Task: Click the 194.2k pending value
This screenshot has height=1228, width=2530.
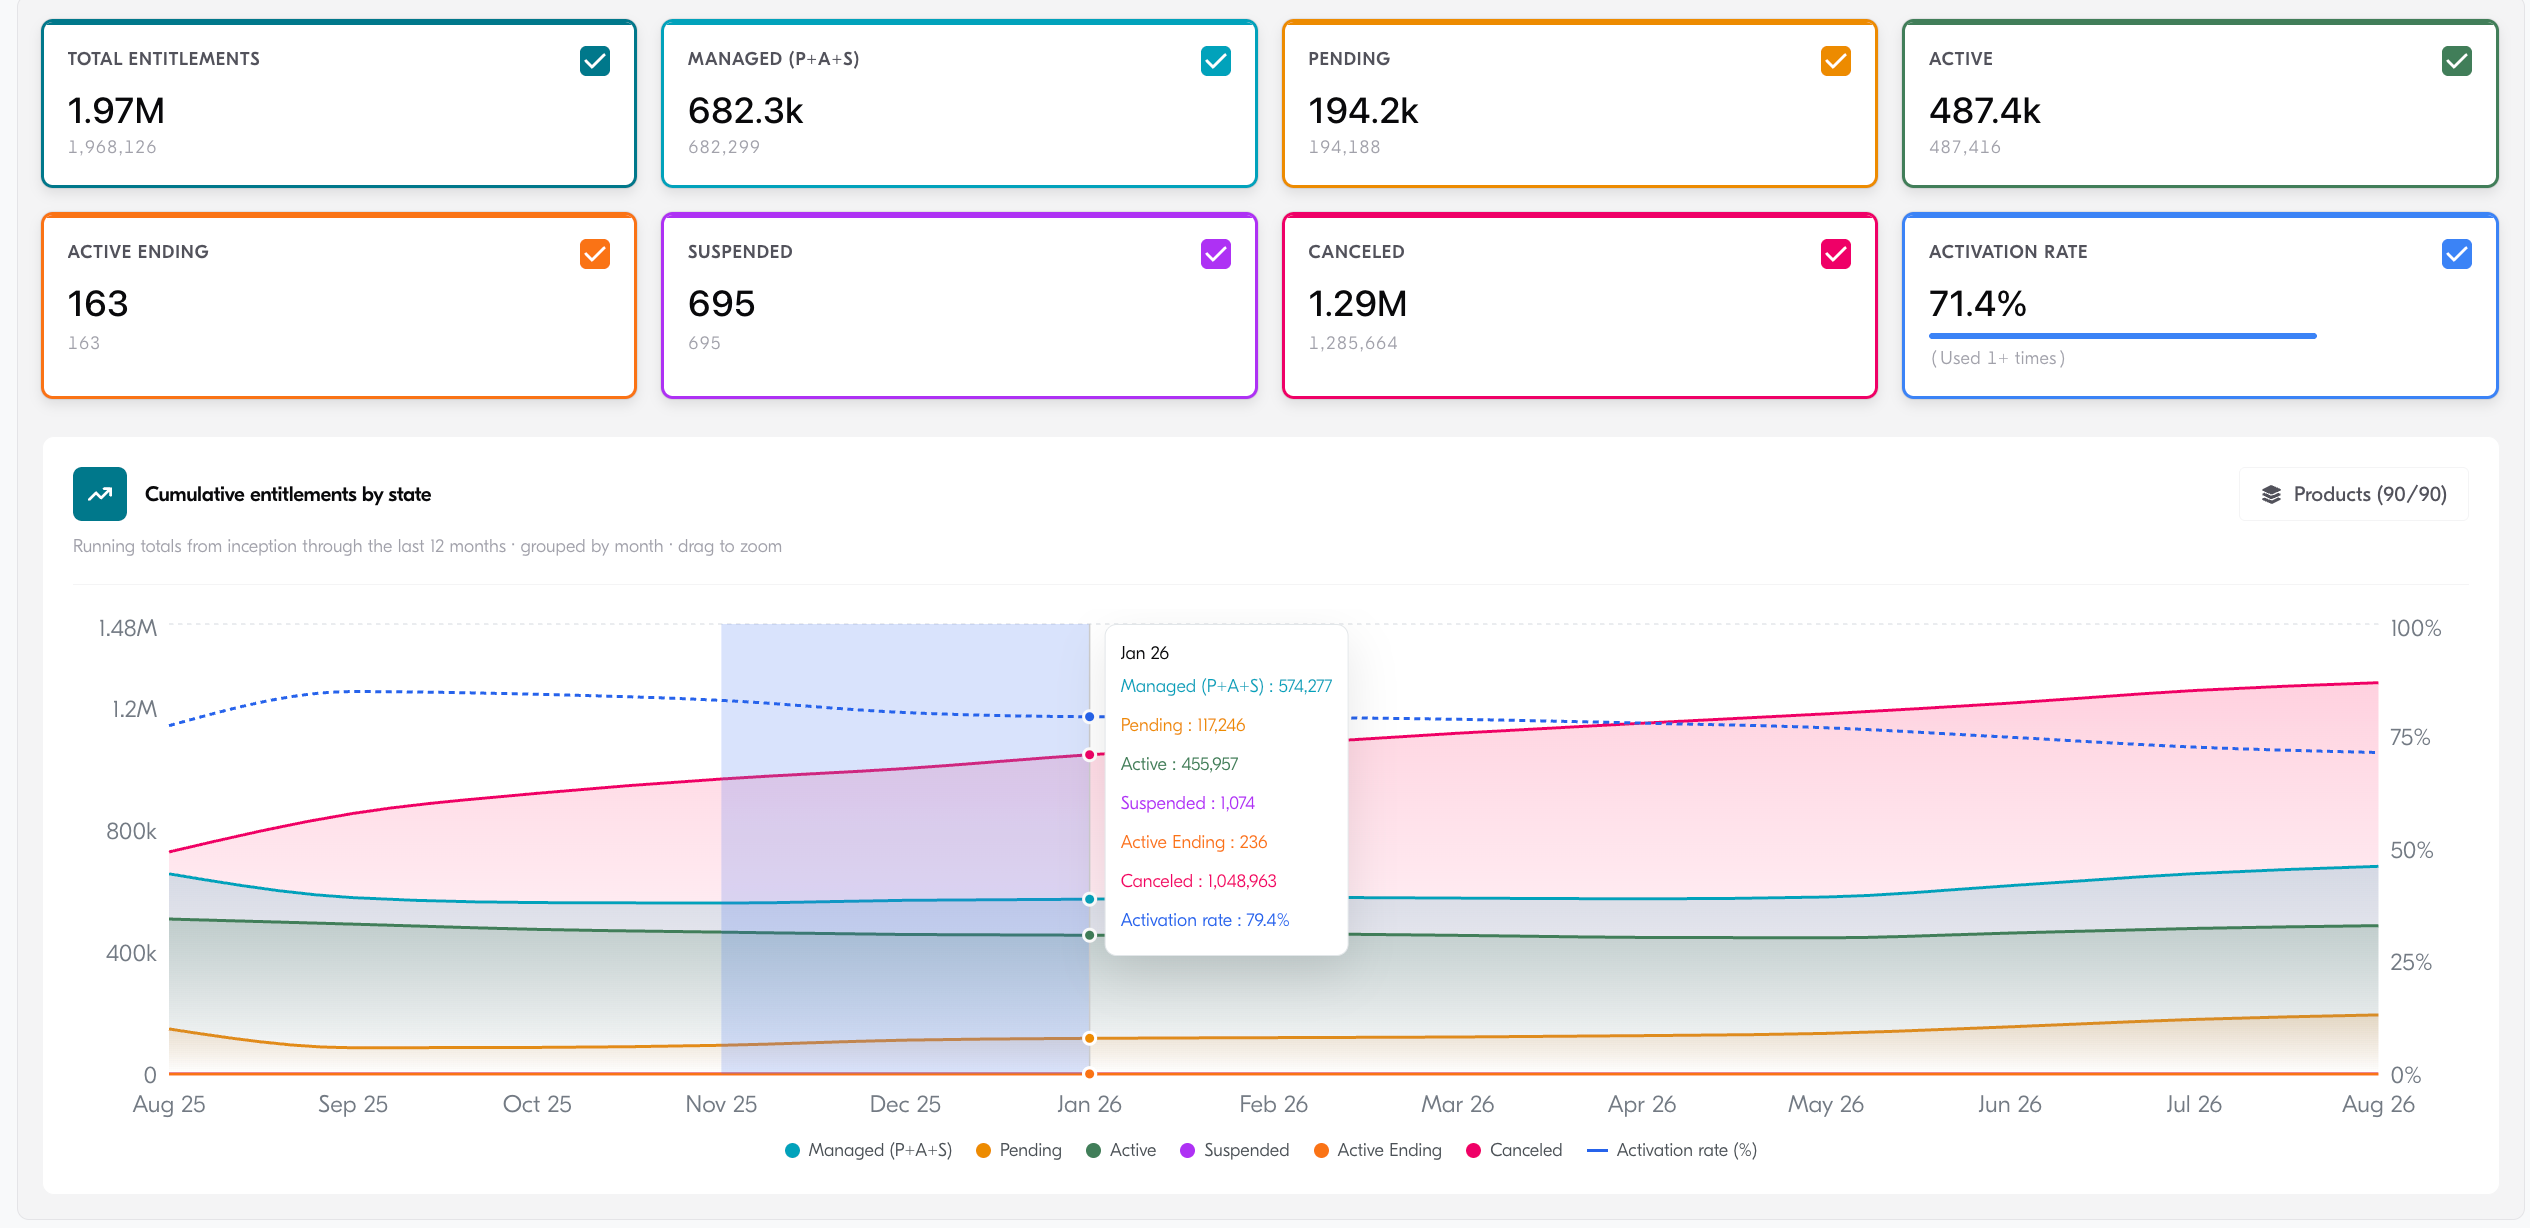Action: 1363,110
